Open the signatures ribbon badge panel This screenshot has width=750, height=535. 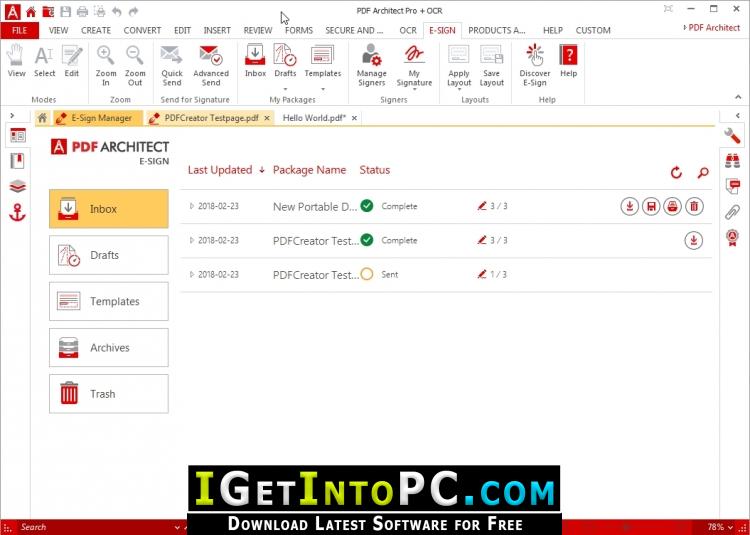732,237
